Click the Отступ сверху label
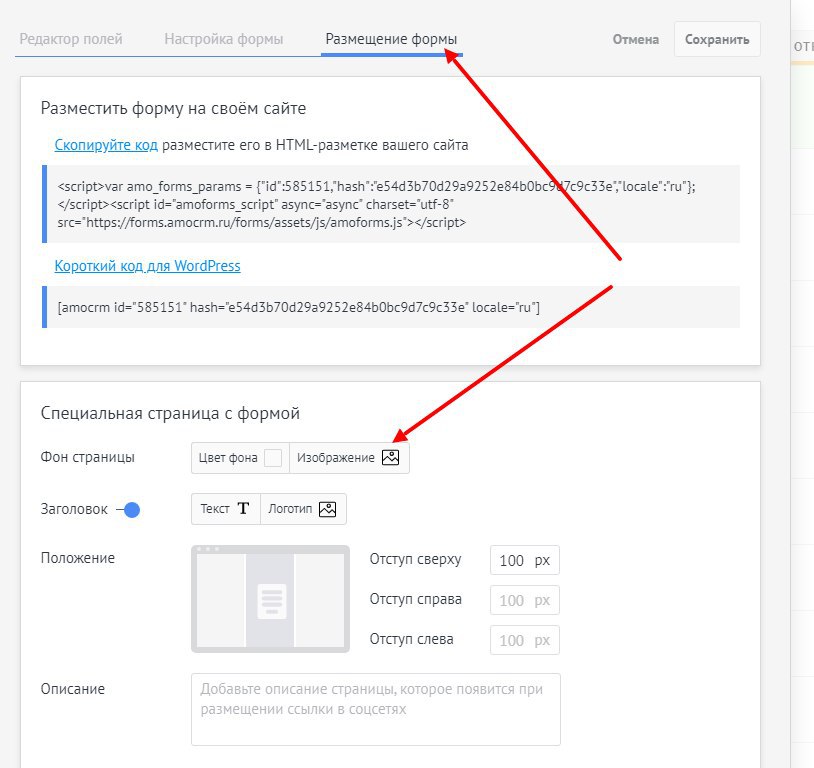Viewport: 814px width, 768px height. pos(415,559)
